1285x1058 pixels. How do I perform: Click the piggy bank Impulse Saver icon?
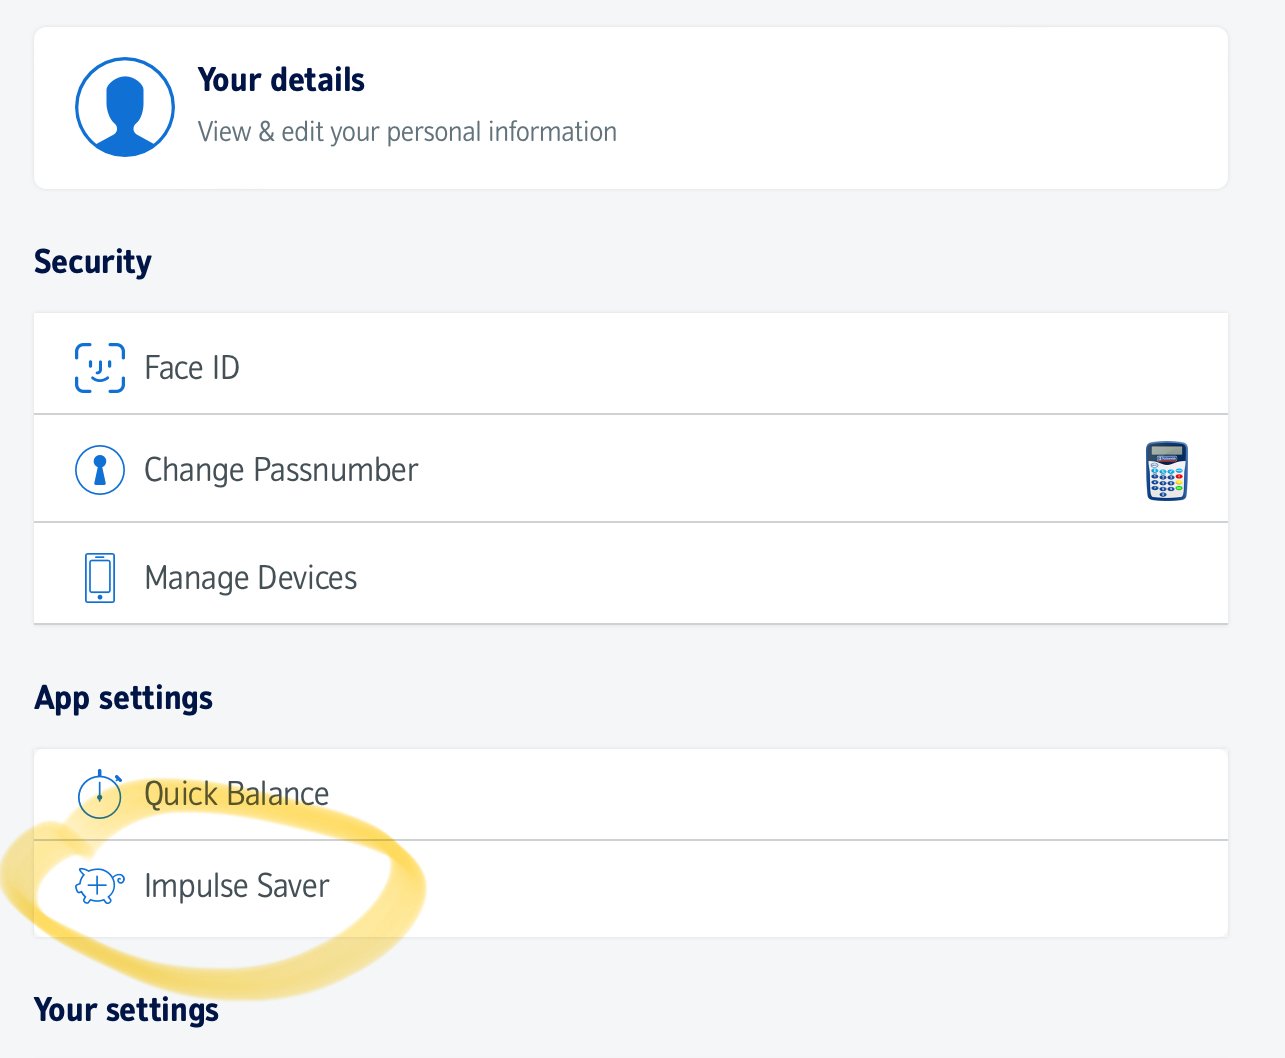(x=100, y=886)
